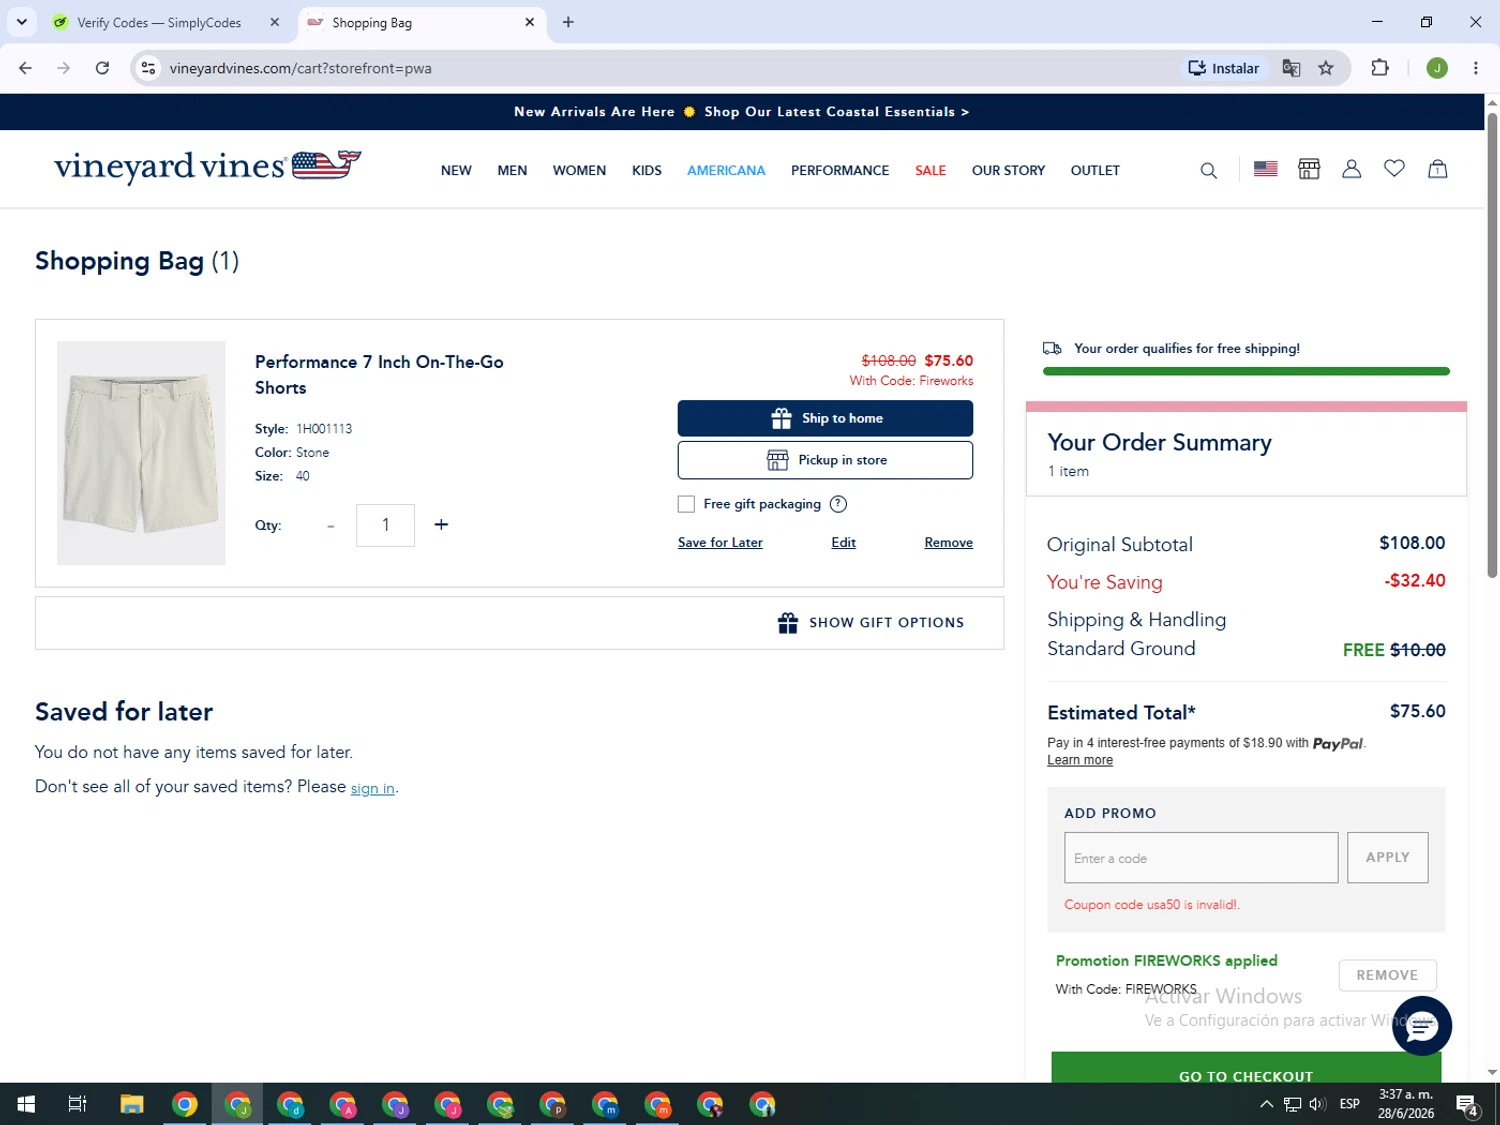Viewport: 1500px width, 1125px height.
Task: Open the PERFORMANCE menu
Action: (840, 170)
